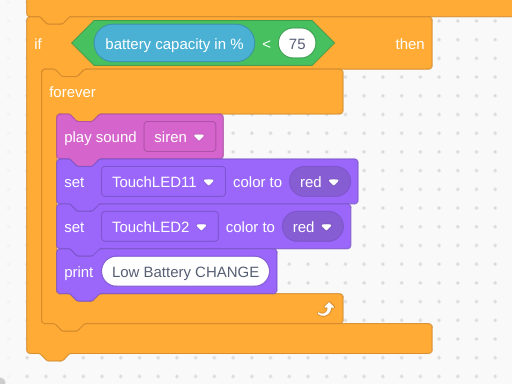Open red color dropdown for TouchLED2
Image resolution: width=512 pixels, height=384 pixels.
313,227
